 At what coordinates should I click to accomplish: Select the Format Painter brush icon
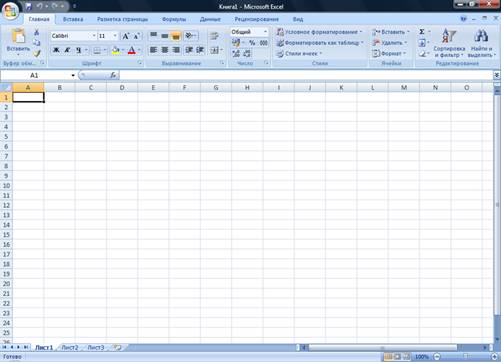[37, 53]
